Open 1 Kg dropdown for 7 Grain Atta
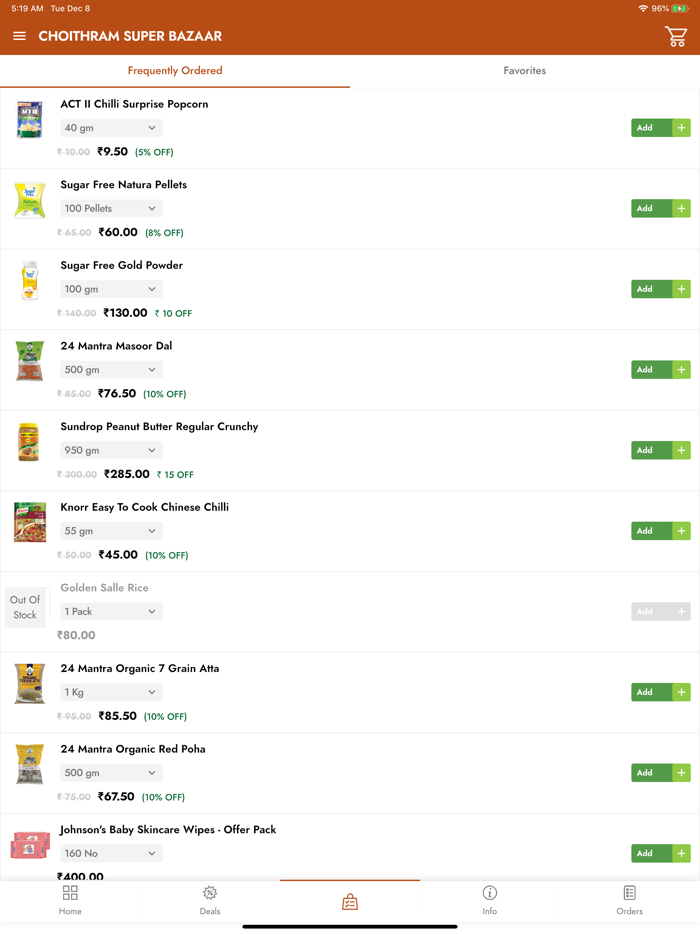The width and height of the screenshot is (700, 934). click(110, 692)
